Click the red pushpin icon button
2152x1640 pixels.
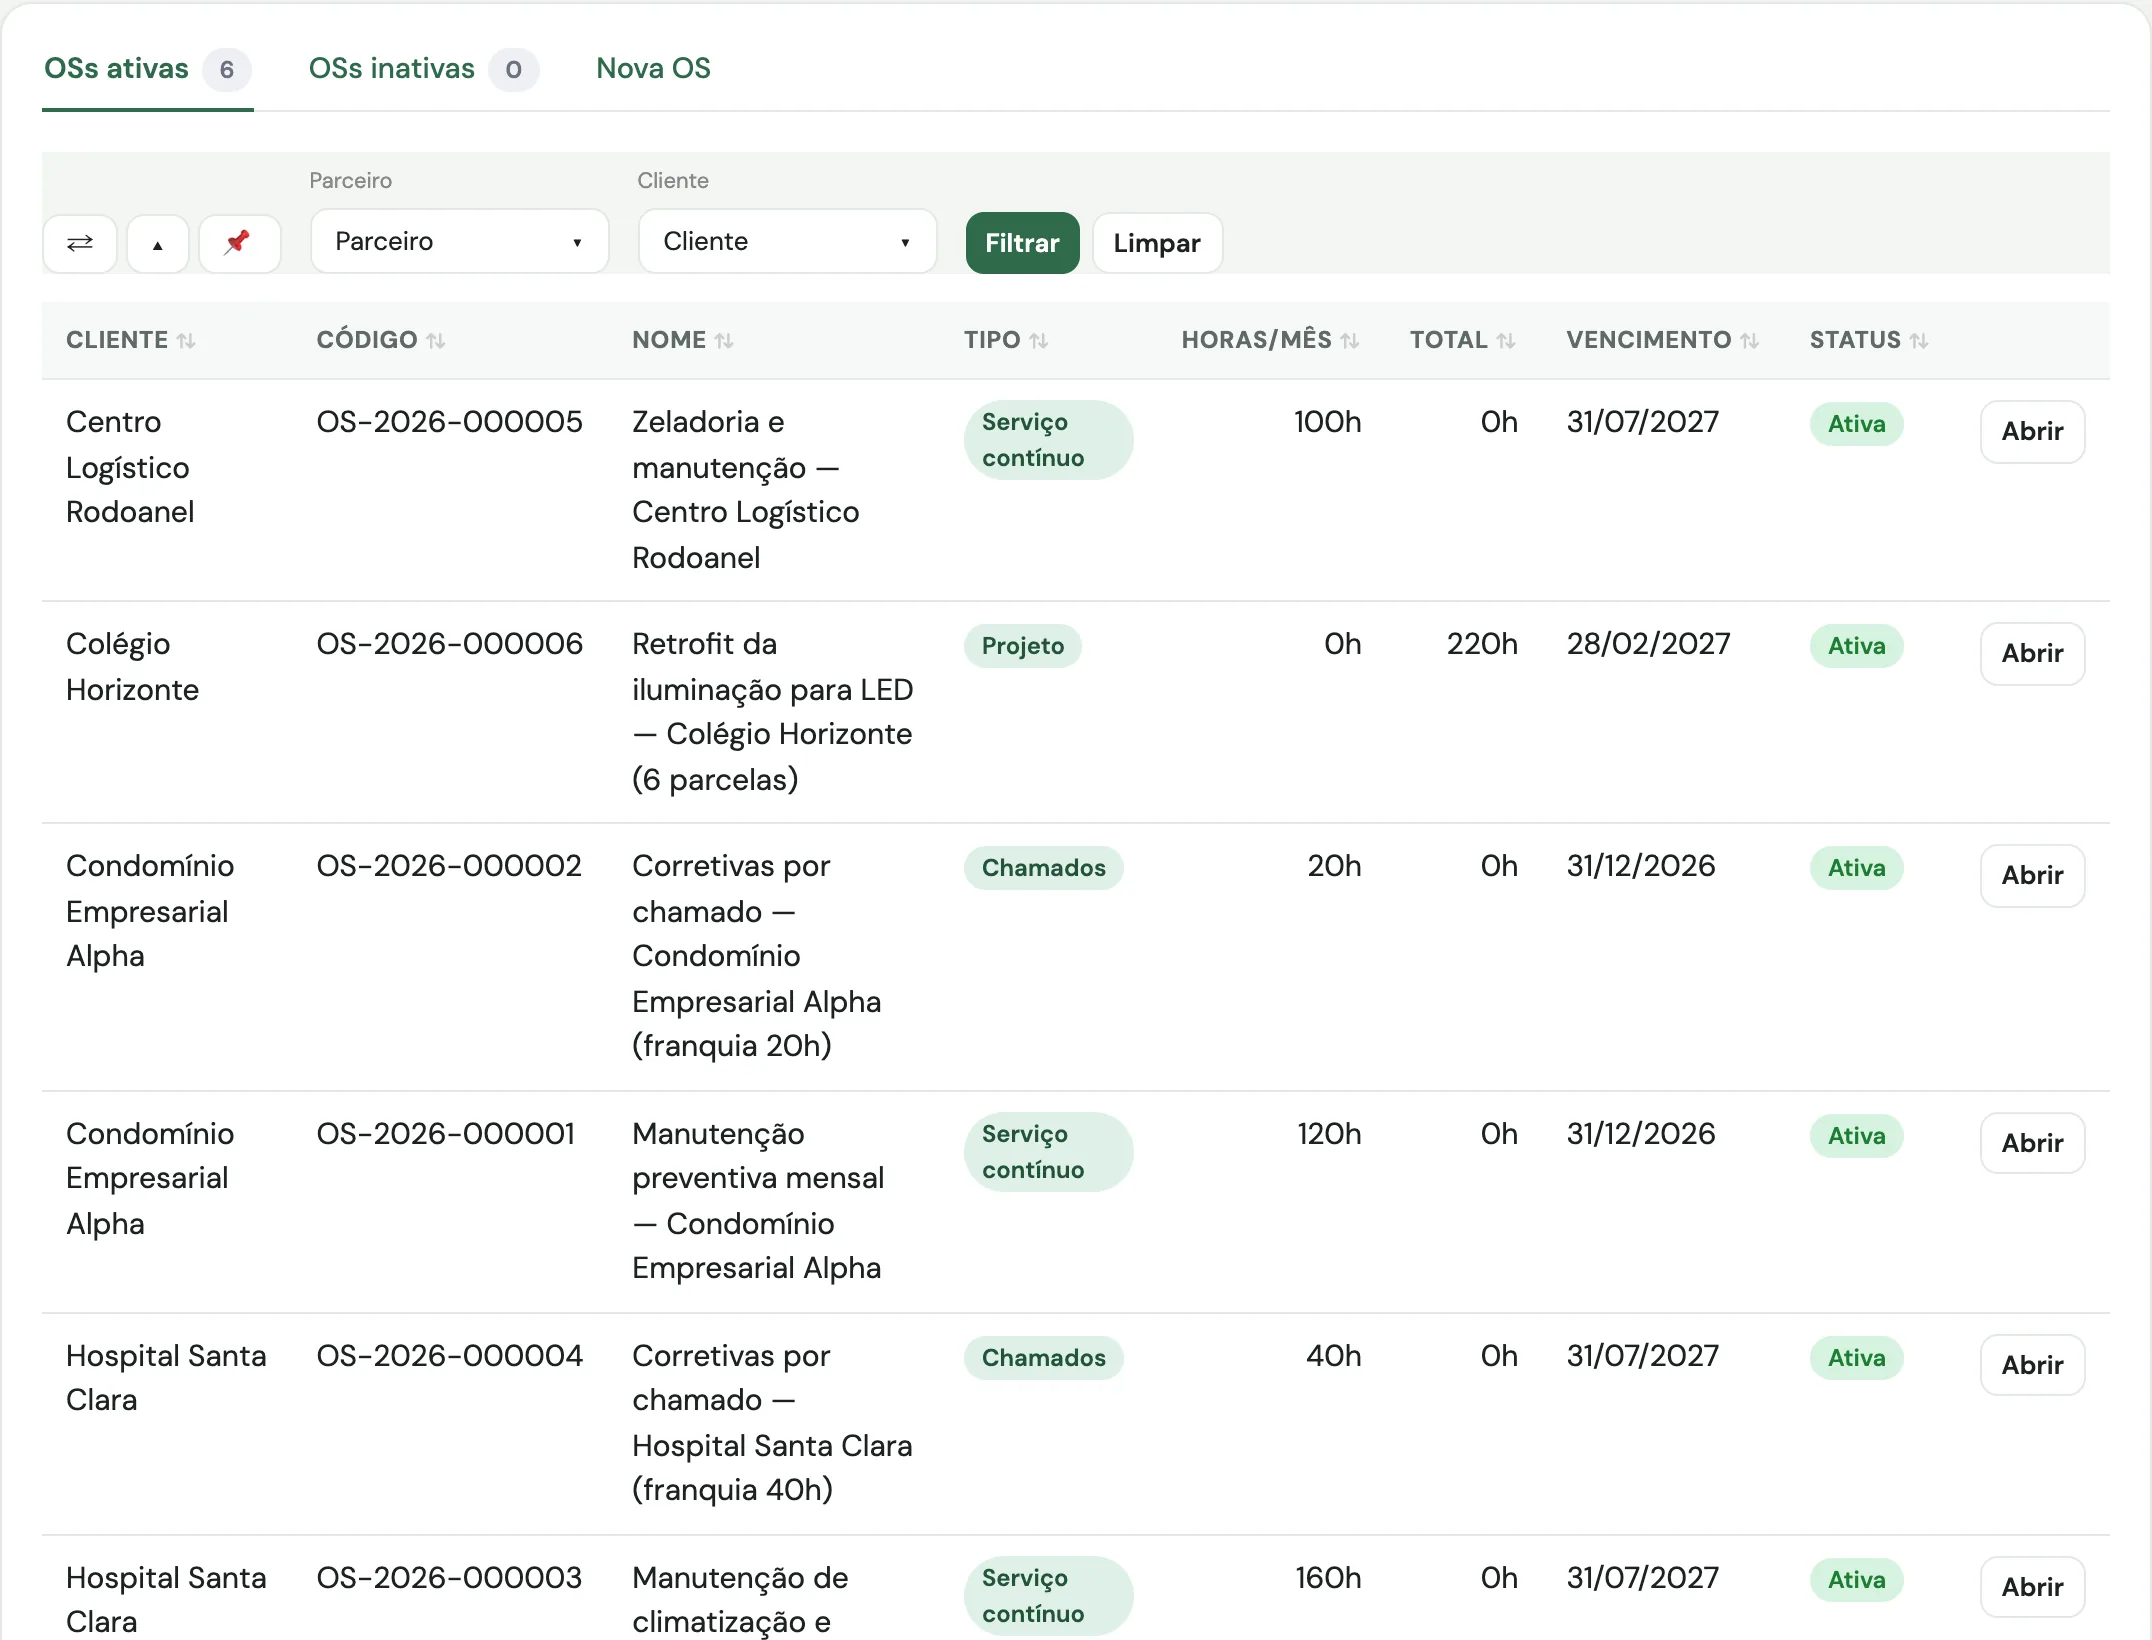[239, 243]
